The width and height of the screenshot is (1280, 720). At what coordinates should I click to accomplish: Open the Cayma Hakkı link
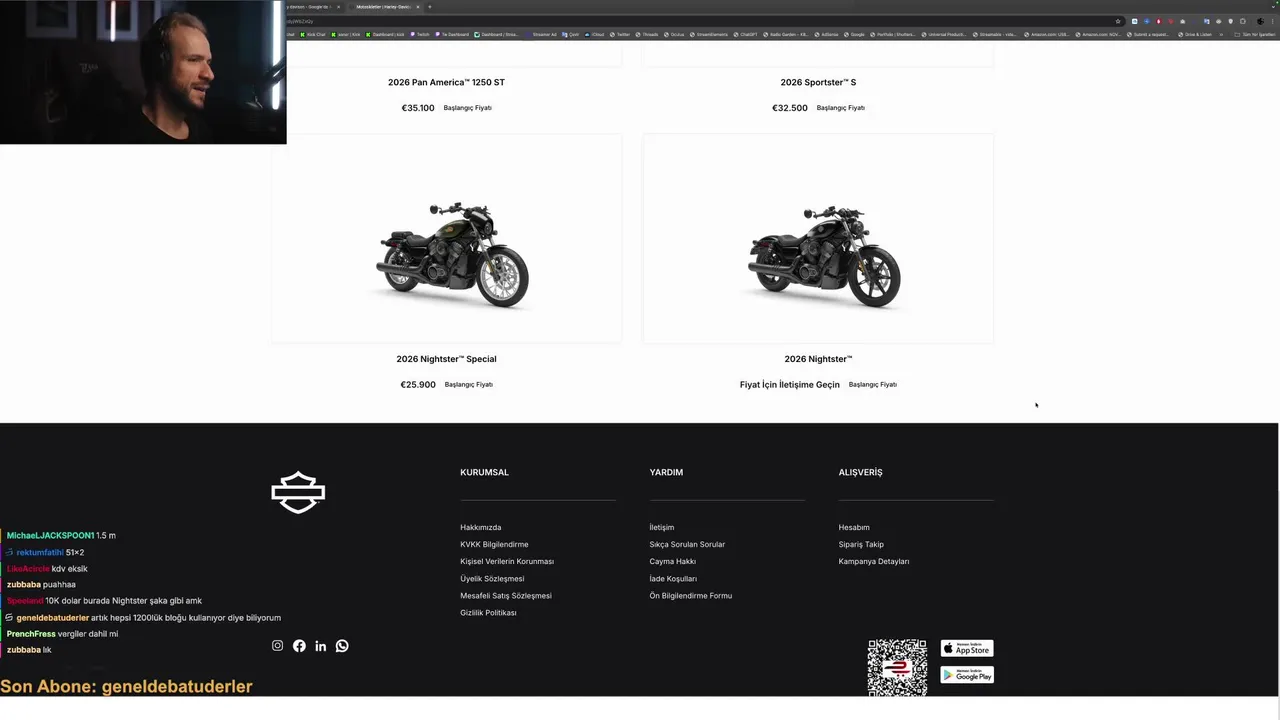pos(673,562)
